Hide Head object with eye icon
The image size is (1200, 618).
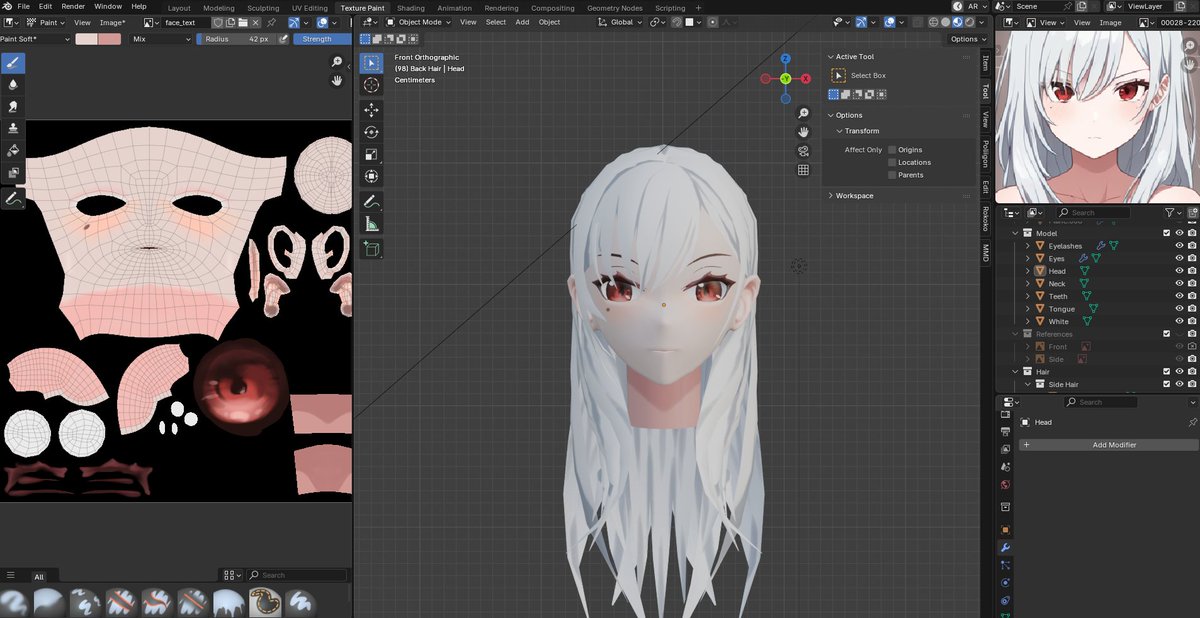1179,271
